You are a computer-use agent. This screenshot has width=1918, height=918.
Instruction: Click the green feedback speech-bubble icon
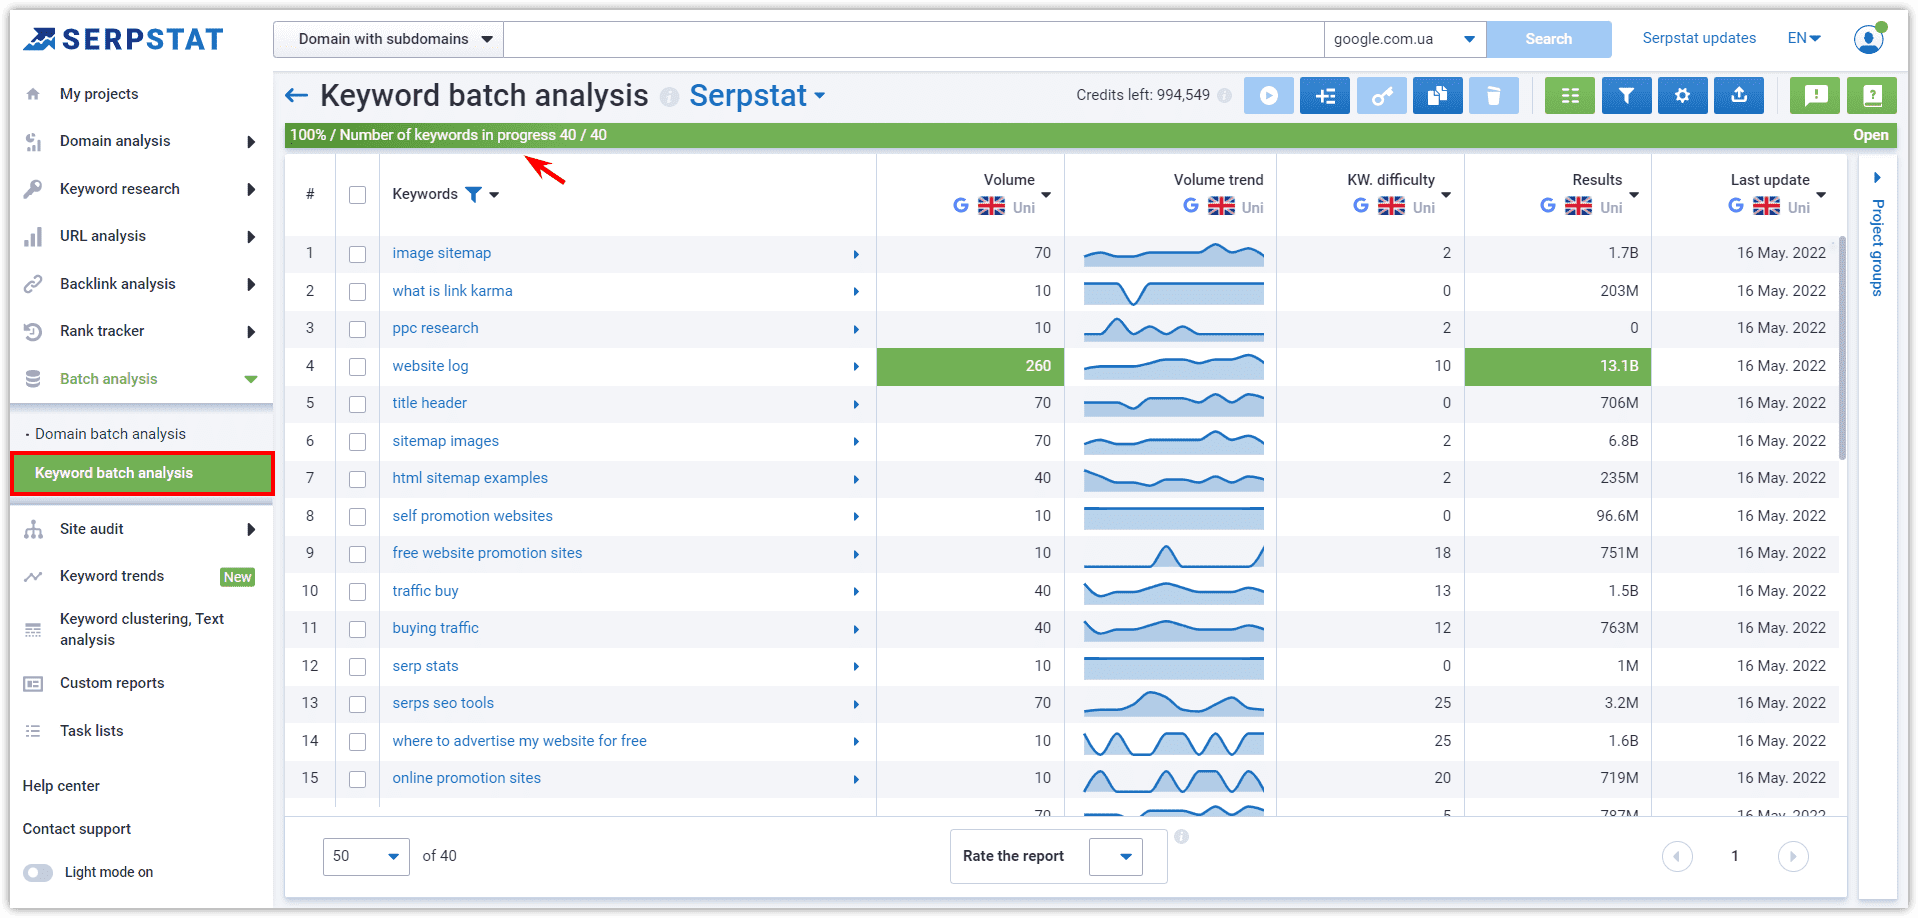pos(1815,96)
